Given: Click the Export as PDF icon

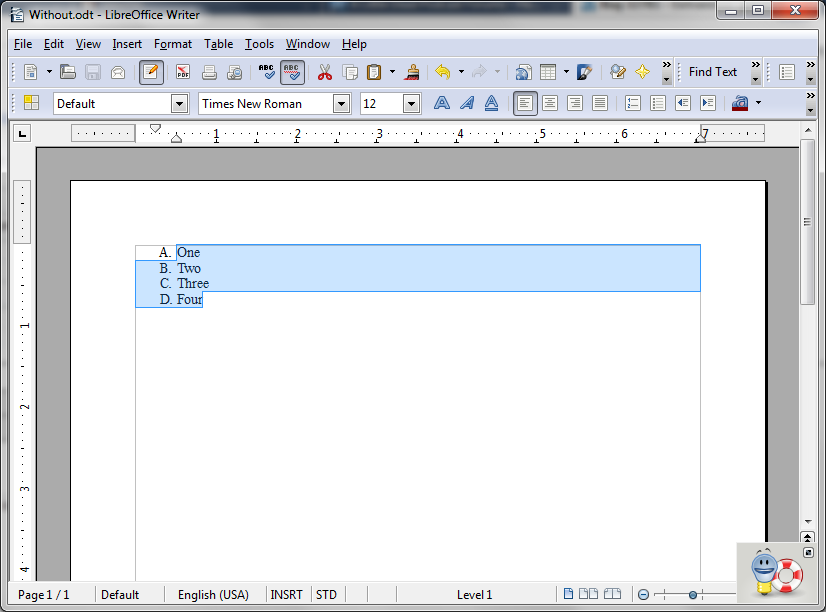Looking at the screenshot, I should [x=183, y=72].
